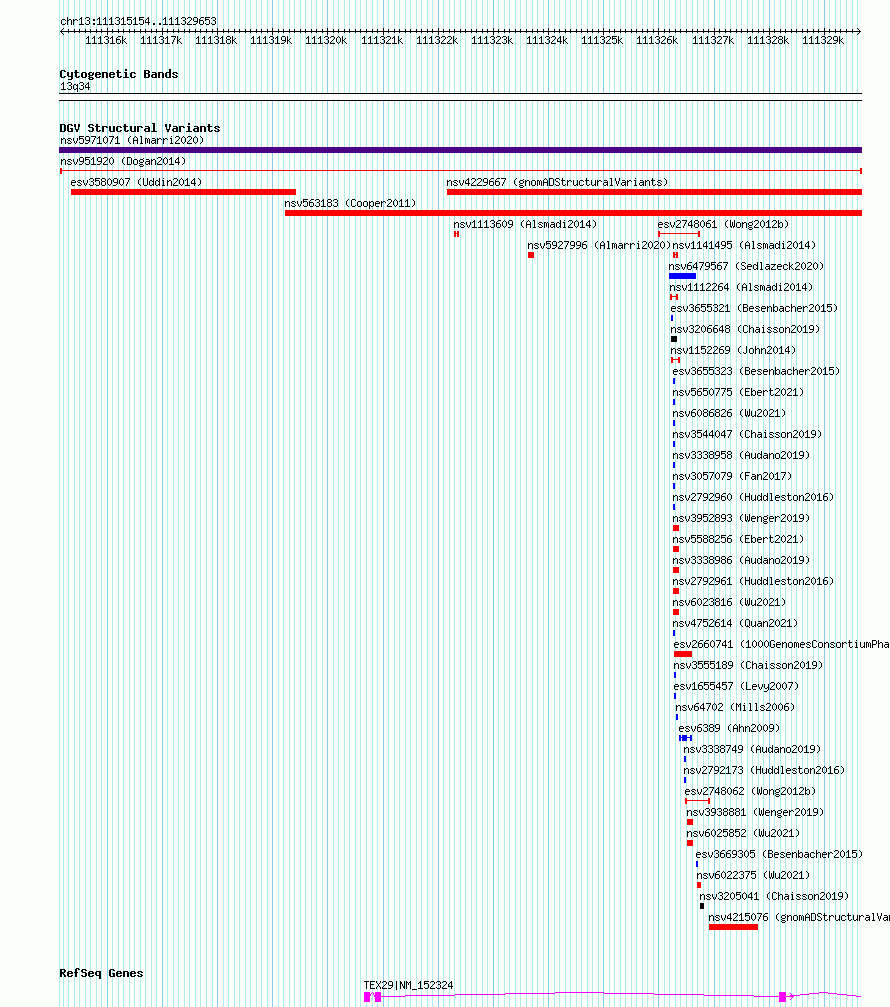The height and width of the screenshot is (1007, 890).
Task: Open esv2660741 1000GenomesConsortium label
Action: 781,644
